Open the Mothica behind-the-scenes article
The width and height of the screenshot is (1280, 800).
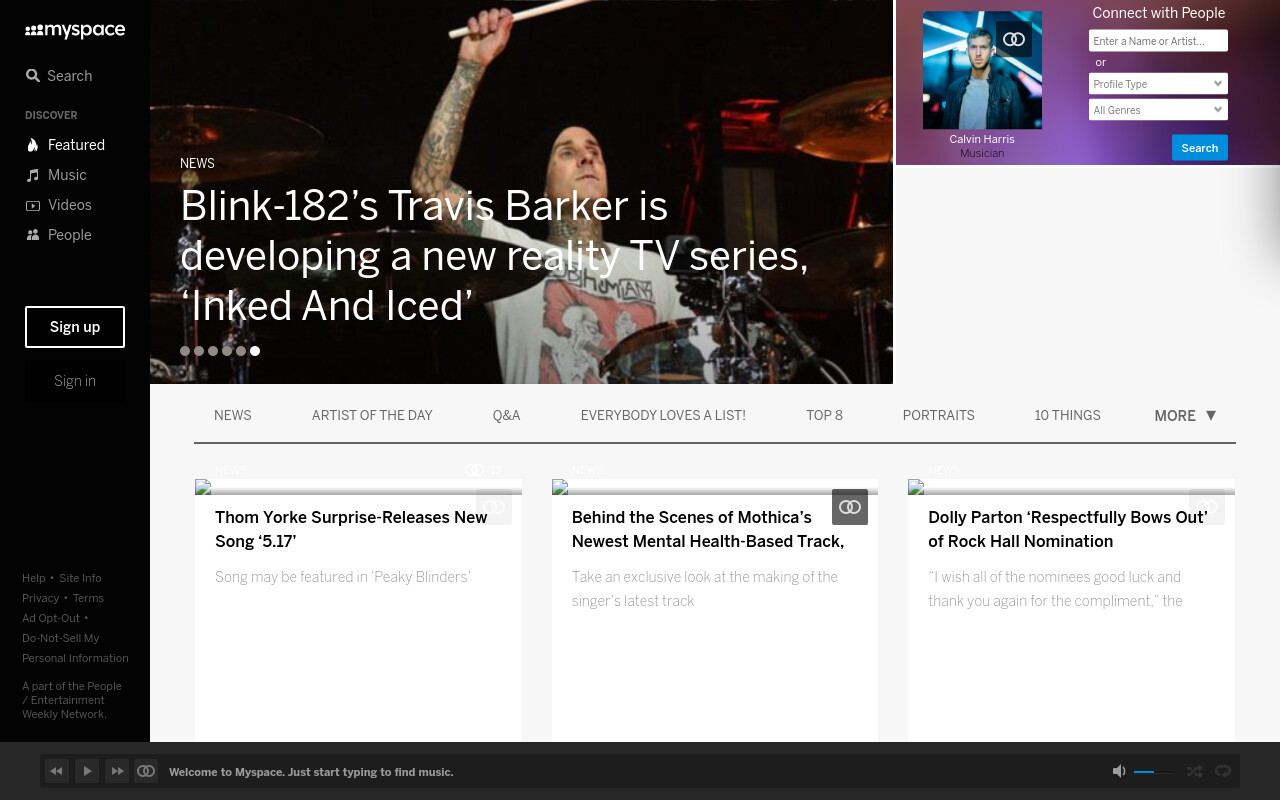[x=708, y=529]
